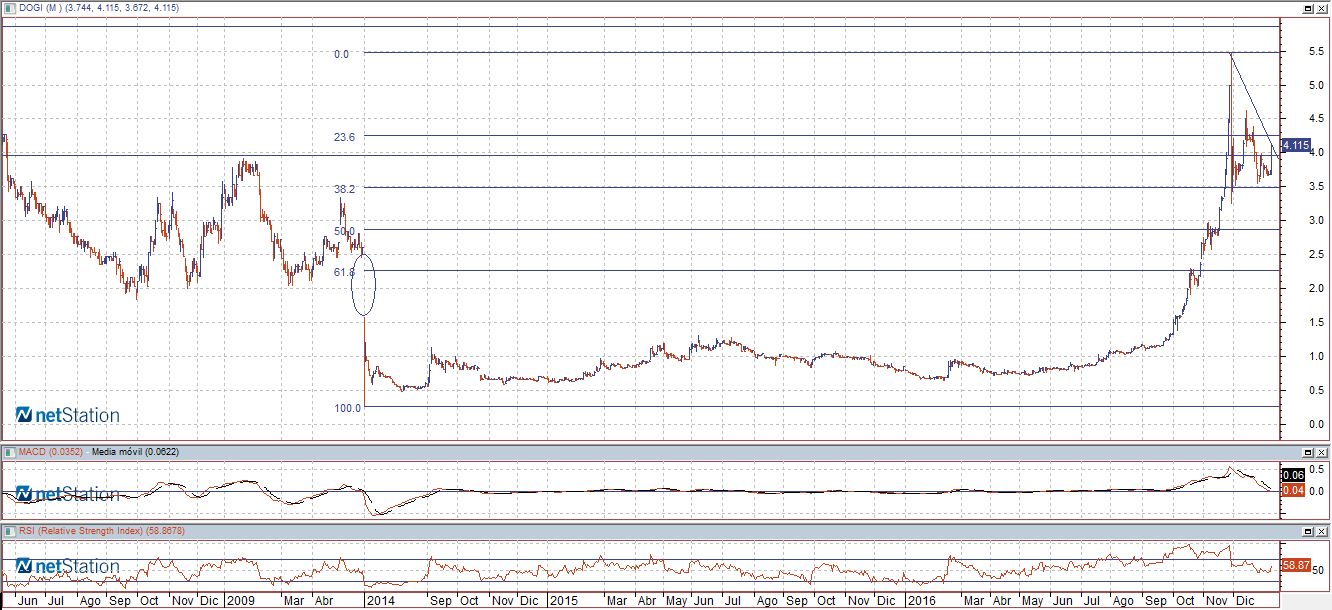Click the 2016 year label on time axis
The width and height of the screenshot is (1332, 610).
pyautogui.click(x=920, y=601)
